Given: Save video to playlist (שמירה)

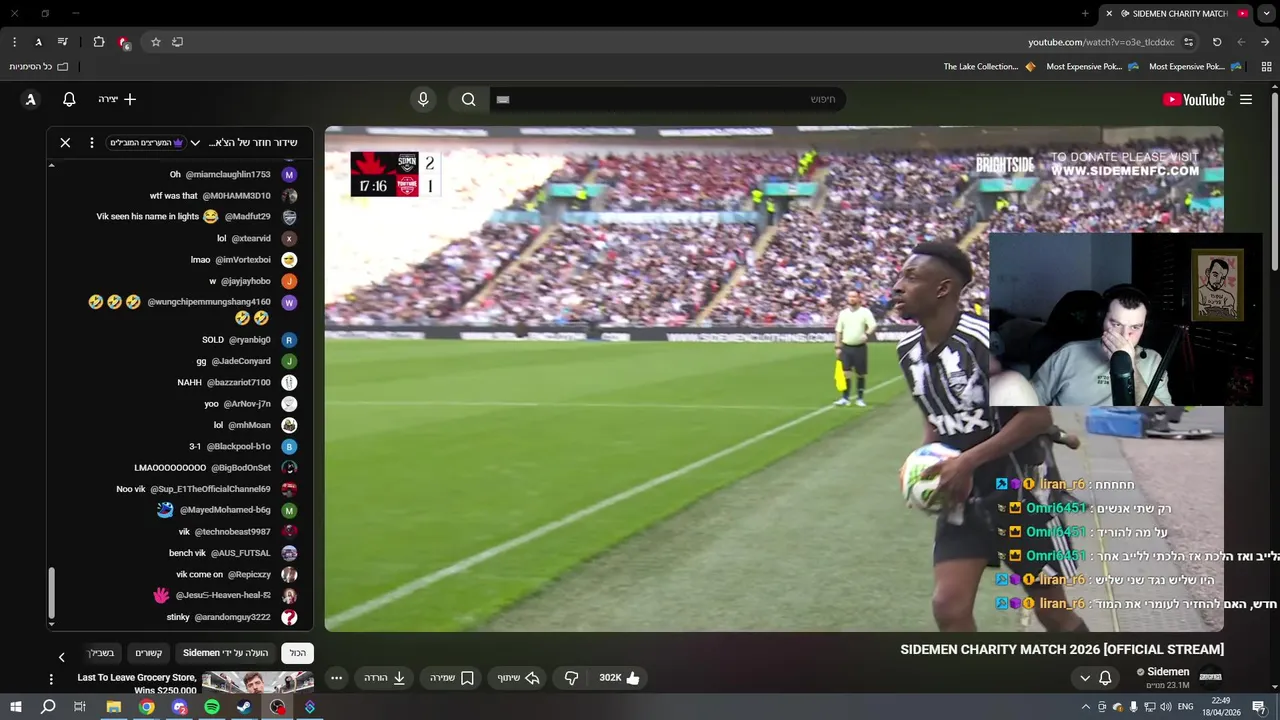Looking at the screenshot, I should point(452,678).
